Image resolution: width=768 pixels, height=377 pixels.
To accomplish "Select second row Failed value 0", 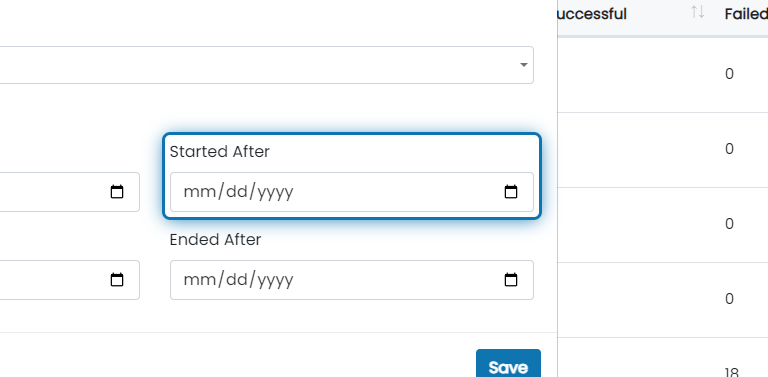I will (729, 149).
